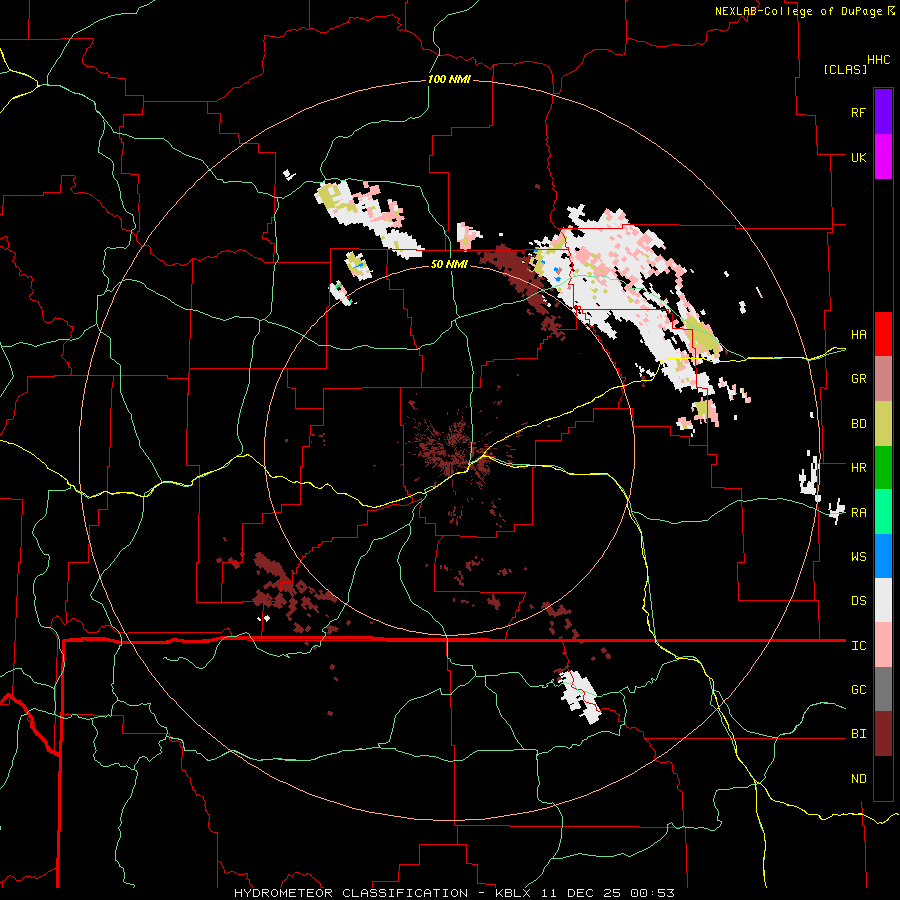The width and height of the screenshot is (900, 900).
Task: Click the 'DS' legend label
Action: [858, 600]
